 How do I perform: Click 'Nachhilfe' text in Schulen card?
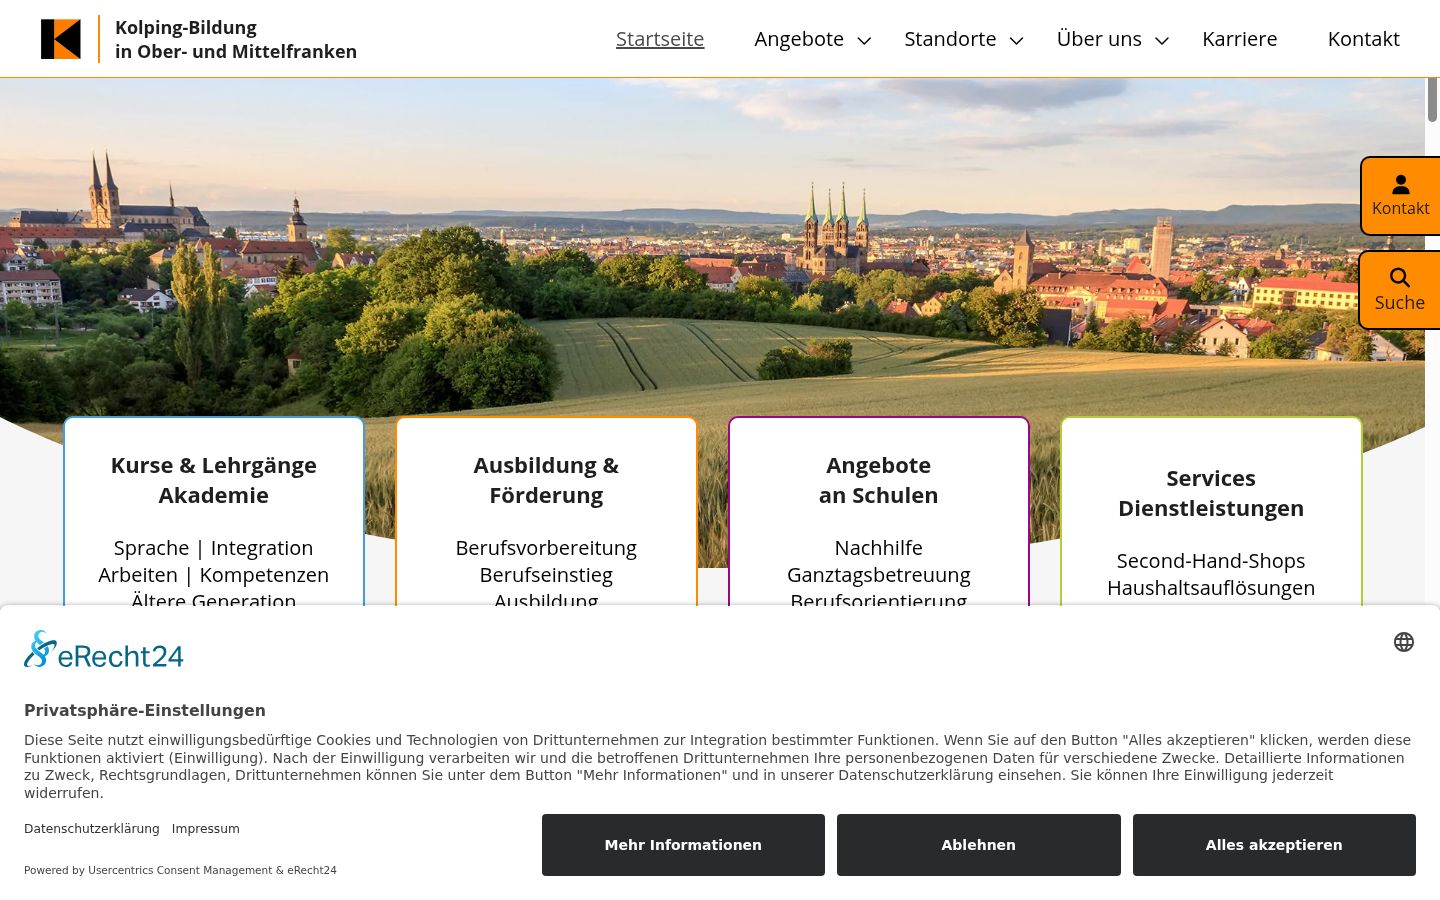[879, 548]
